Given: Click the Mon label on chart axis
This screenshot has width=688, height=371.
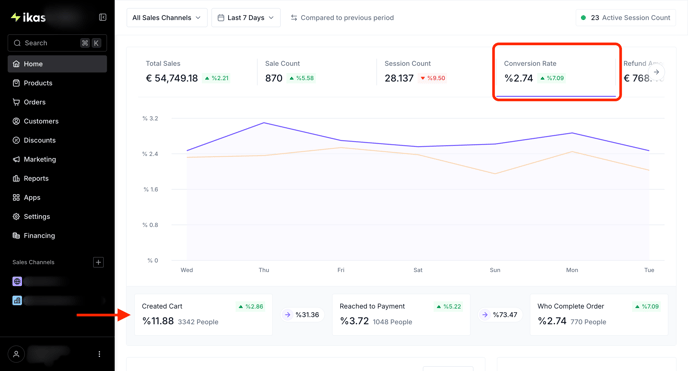Looking at the screenshot, I should coord(572,270).
